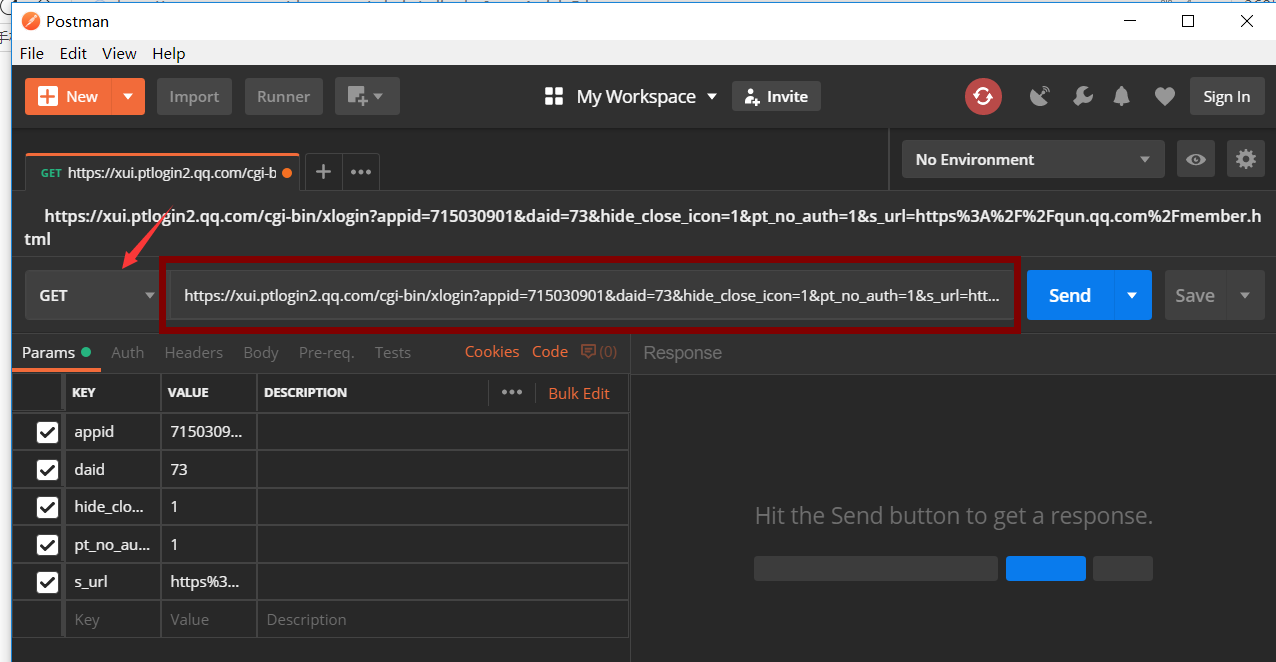The width and height of the screenshot is (1276, 662).
Task: Open the Edit menu
Action: coord(73,53)
